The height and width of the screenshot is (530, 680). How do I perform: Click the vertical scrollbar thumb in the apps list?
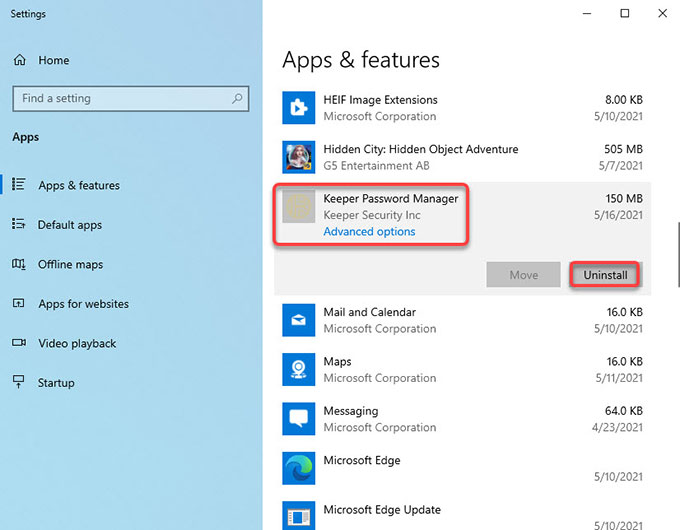click(x=678, y=255)
